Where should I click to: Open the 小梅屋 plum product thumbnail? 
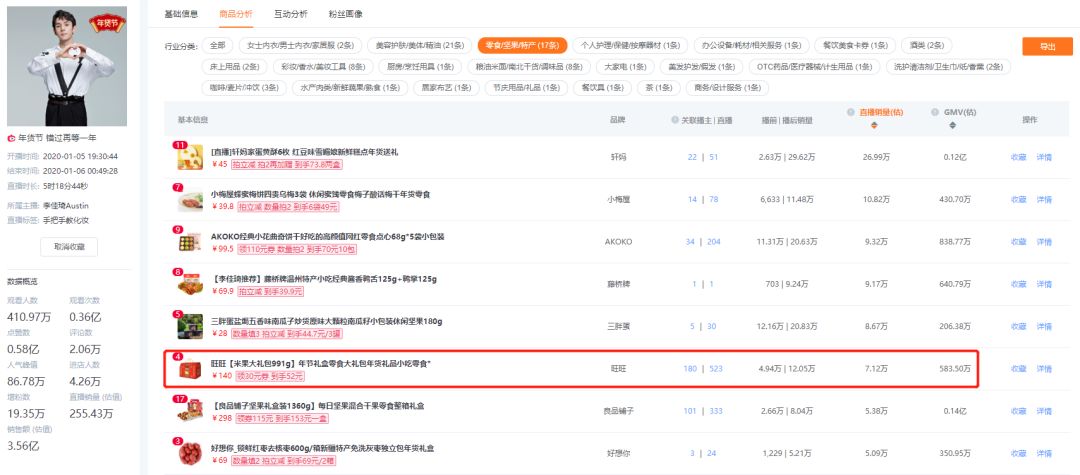coord(190,201)
